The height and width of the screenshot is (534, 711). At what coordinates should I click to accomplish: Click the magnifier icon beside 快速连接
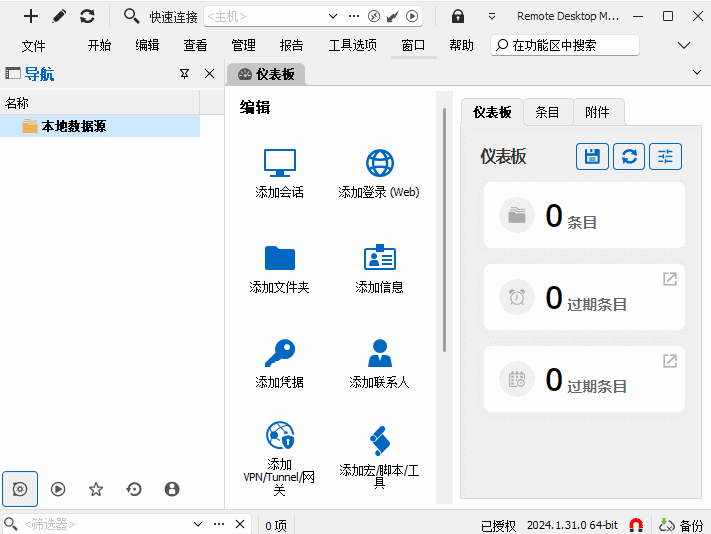click(131, 16)
